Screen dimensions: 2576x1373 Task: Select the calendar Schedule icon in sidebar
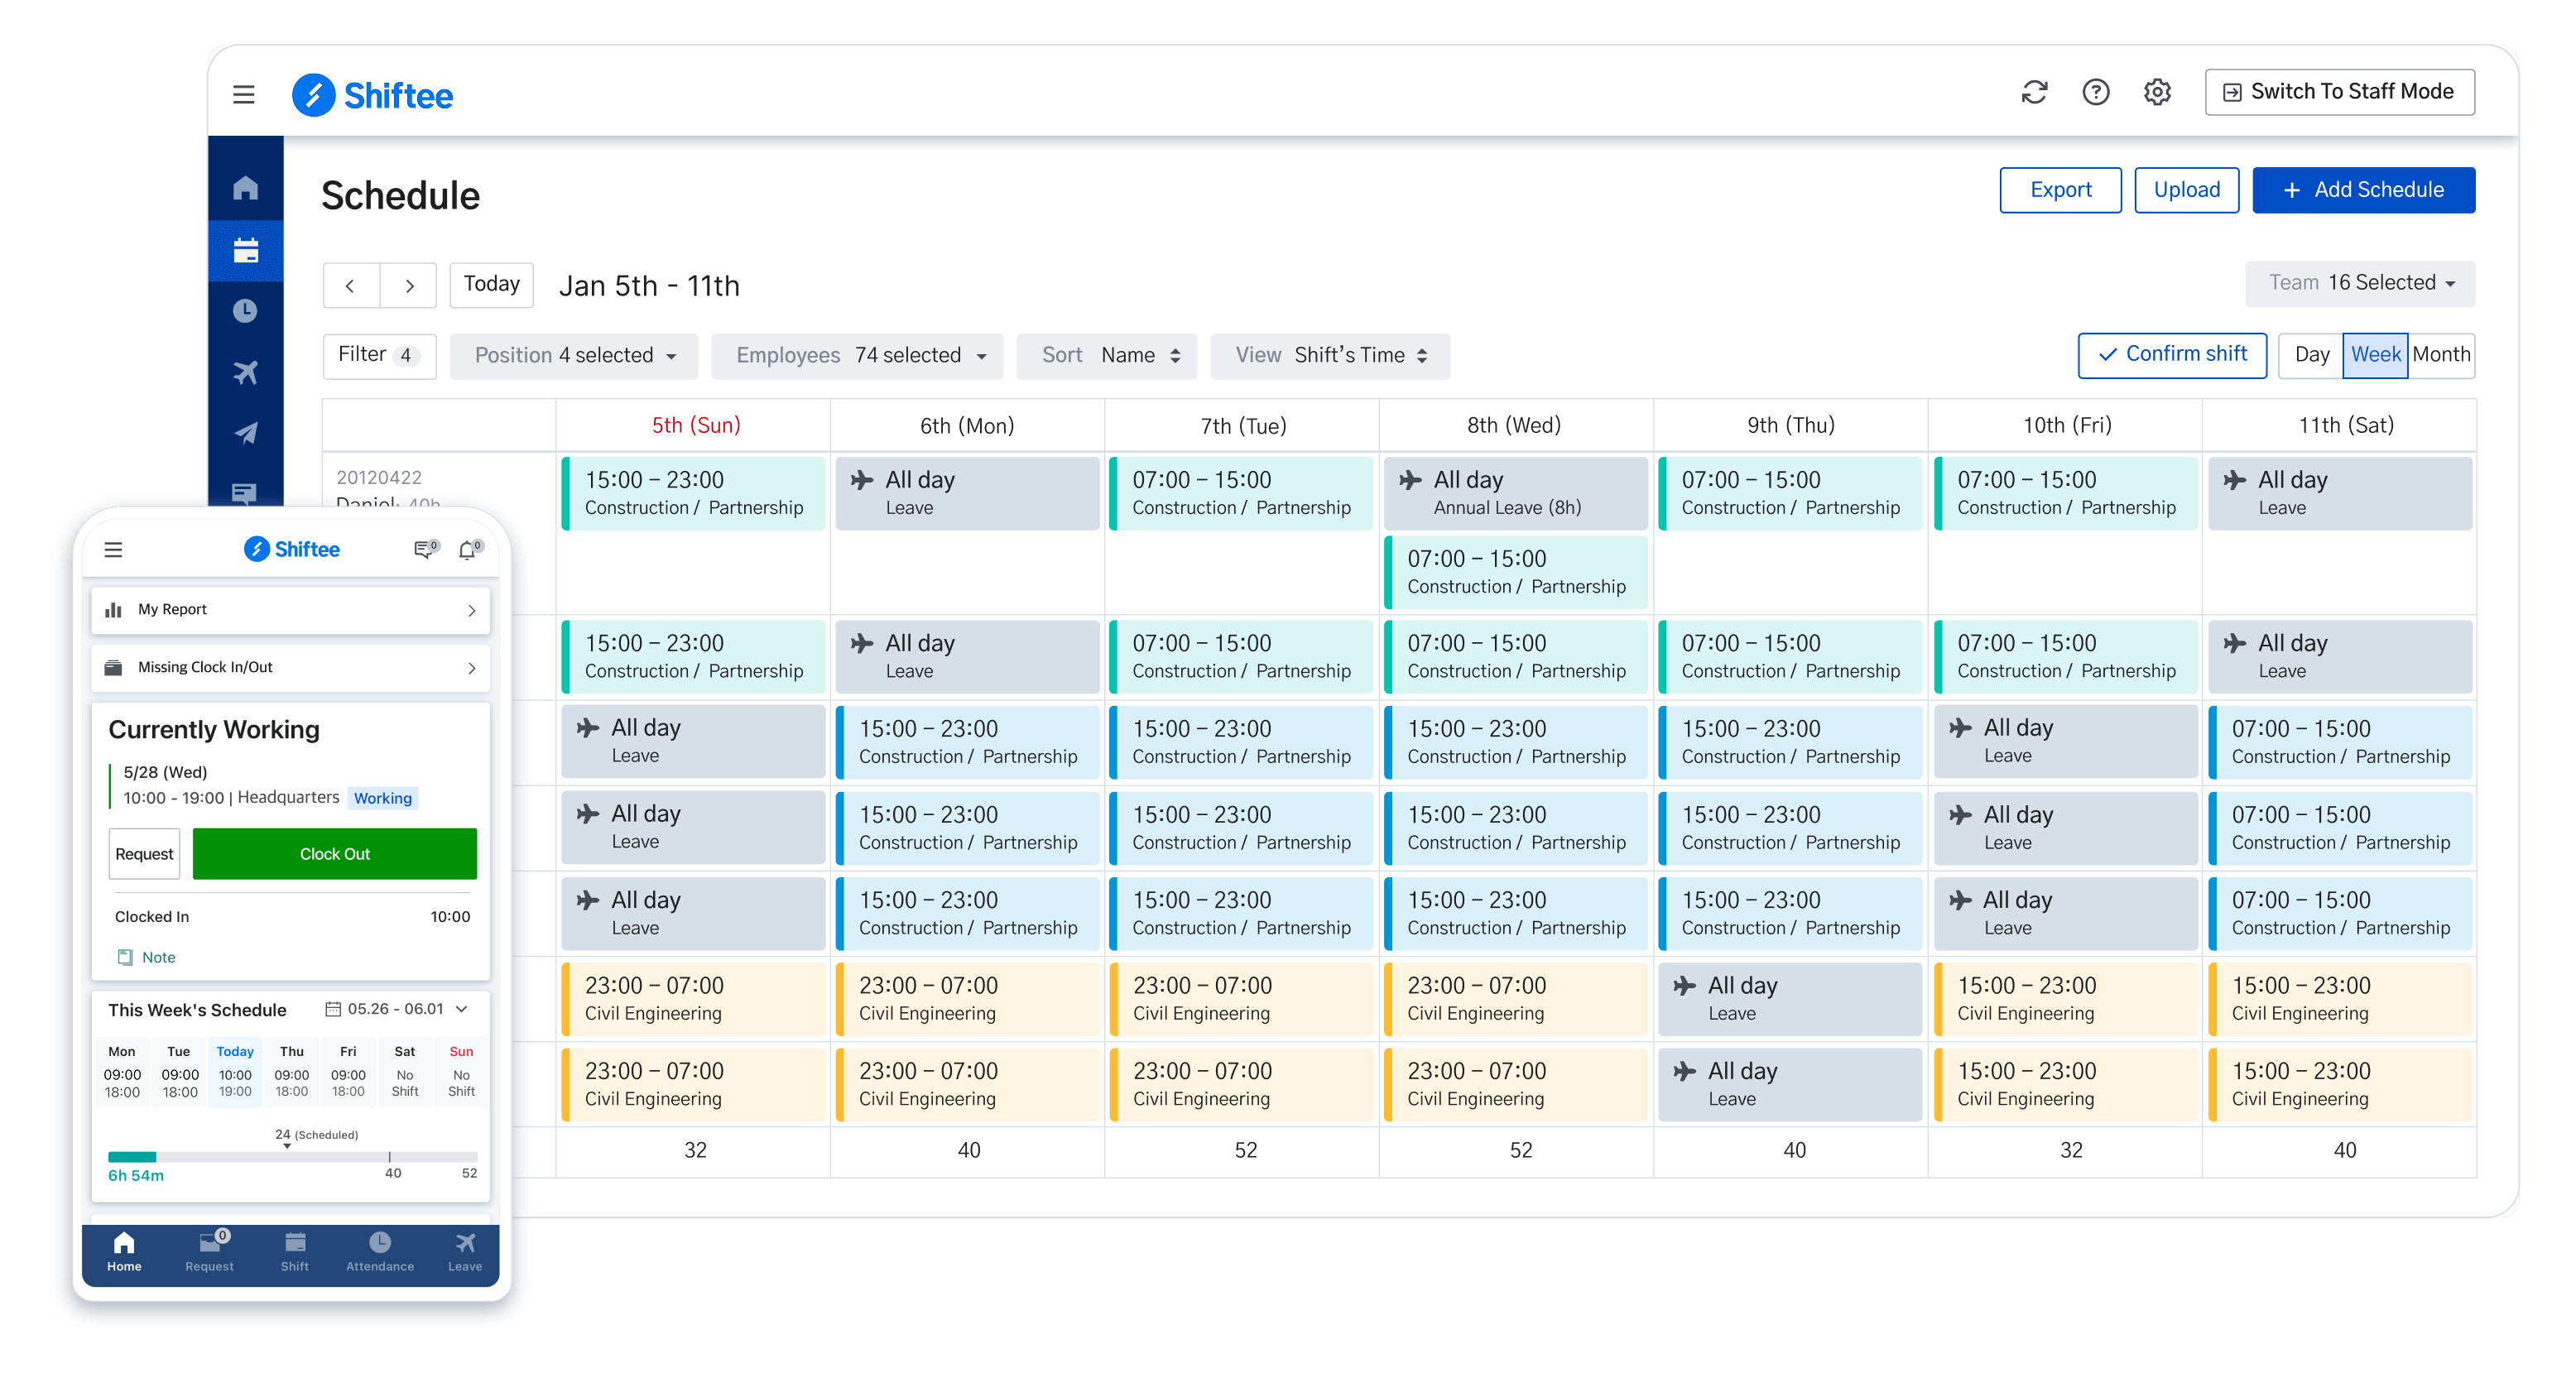pos(245,249)
